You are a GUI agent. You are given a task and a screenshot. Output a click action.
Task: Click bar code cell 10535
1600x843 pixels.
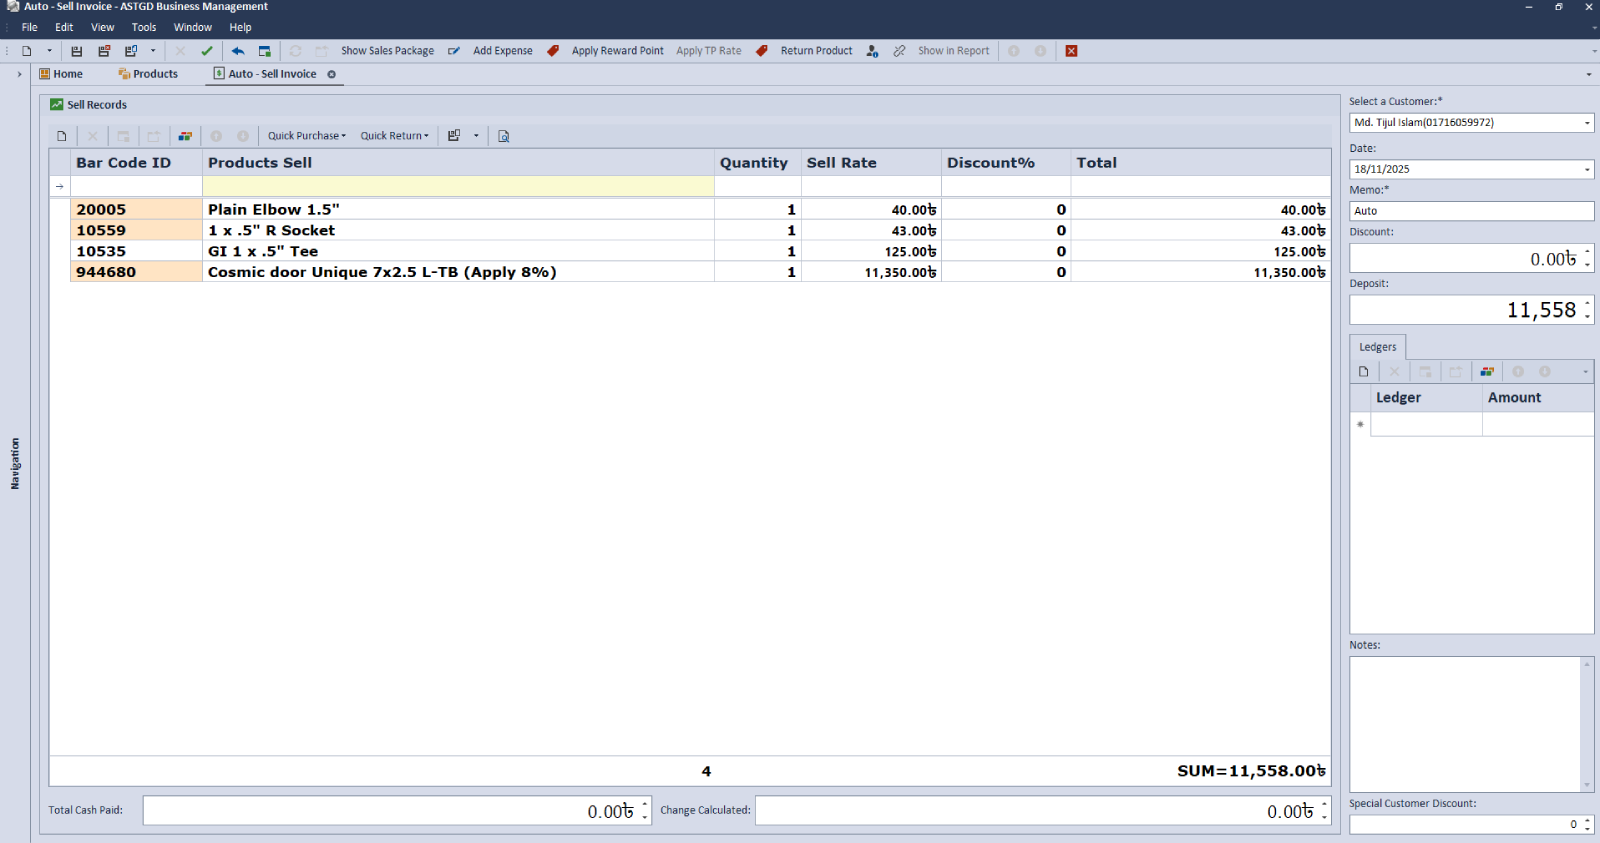coord(136,252)
